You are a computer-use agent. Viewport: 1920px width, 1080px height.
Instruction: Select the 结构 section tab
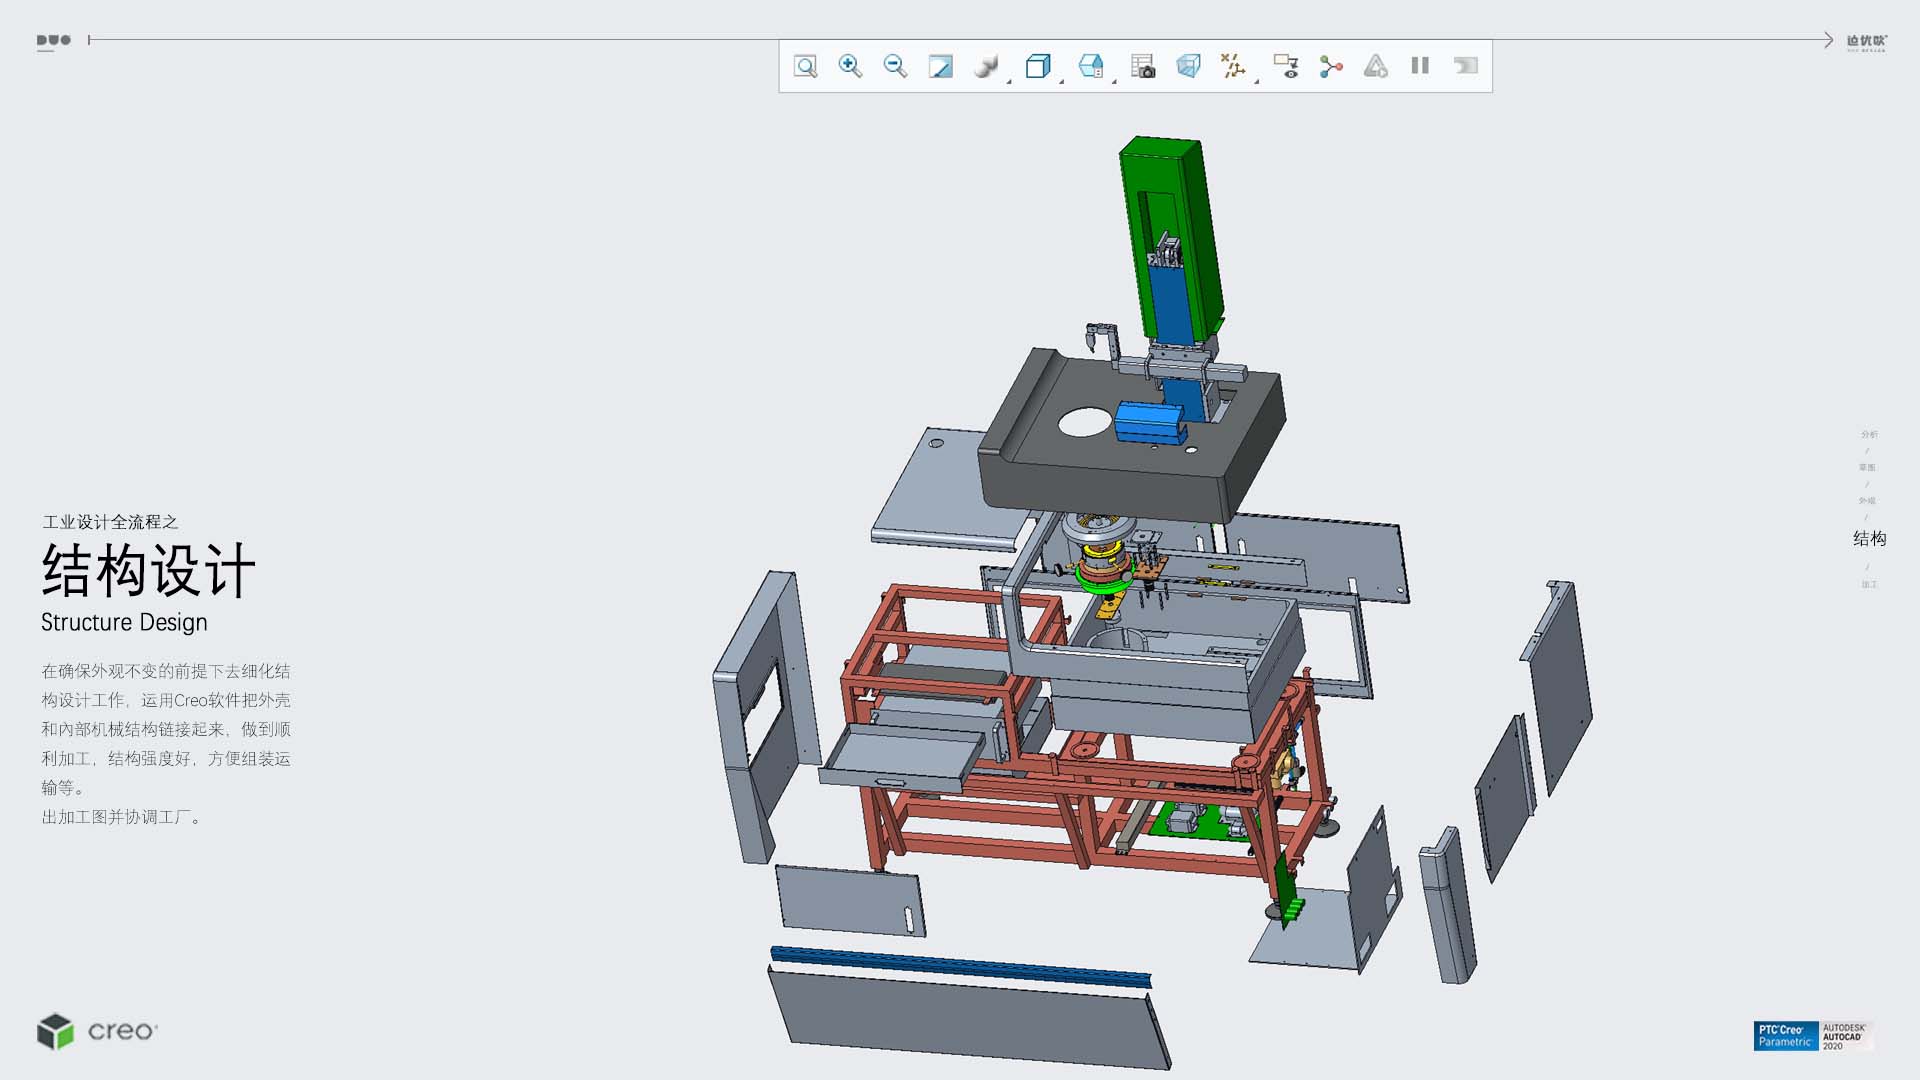tap(1869, 538)
